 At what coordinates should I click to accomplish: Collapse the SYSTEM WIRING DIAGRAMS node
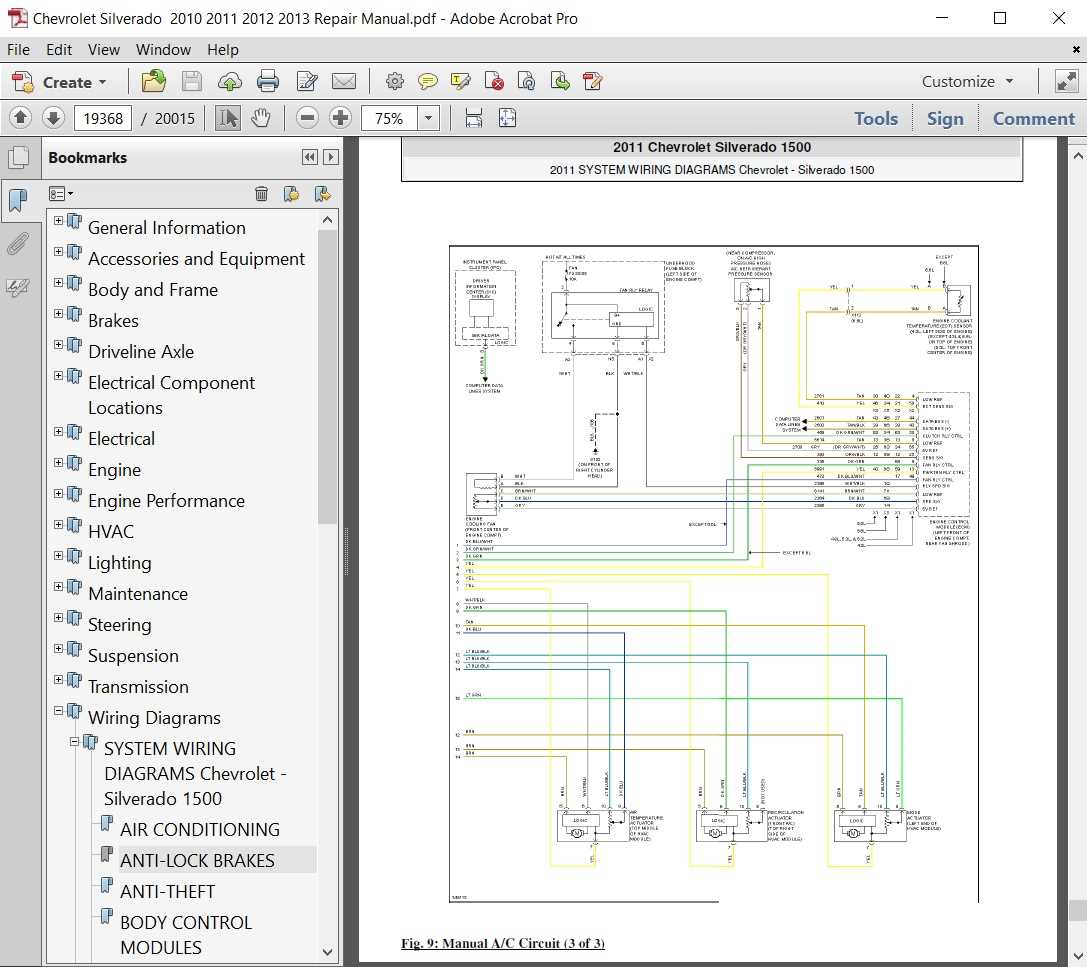(x=74, y=742)
